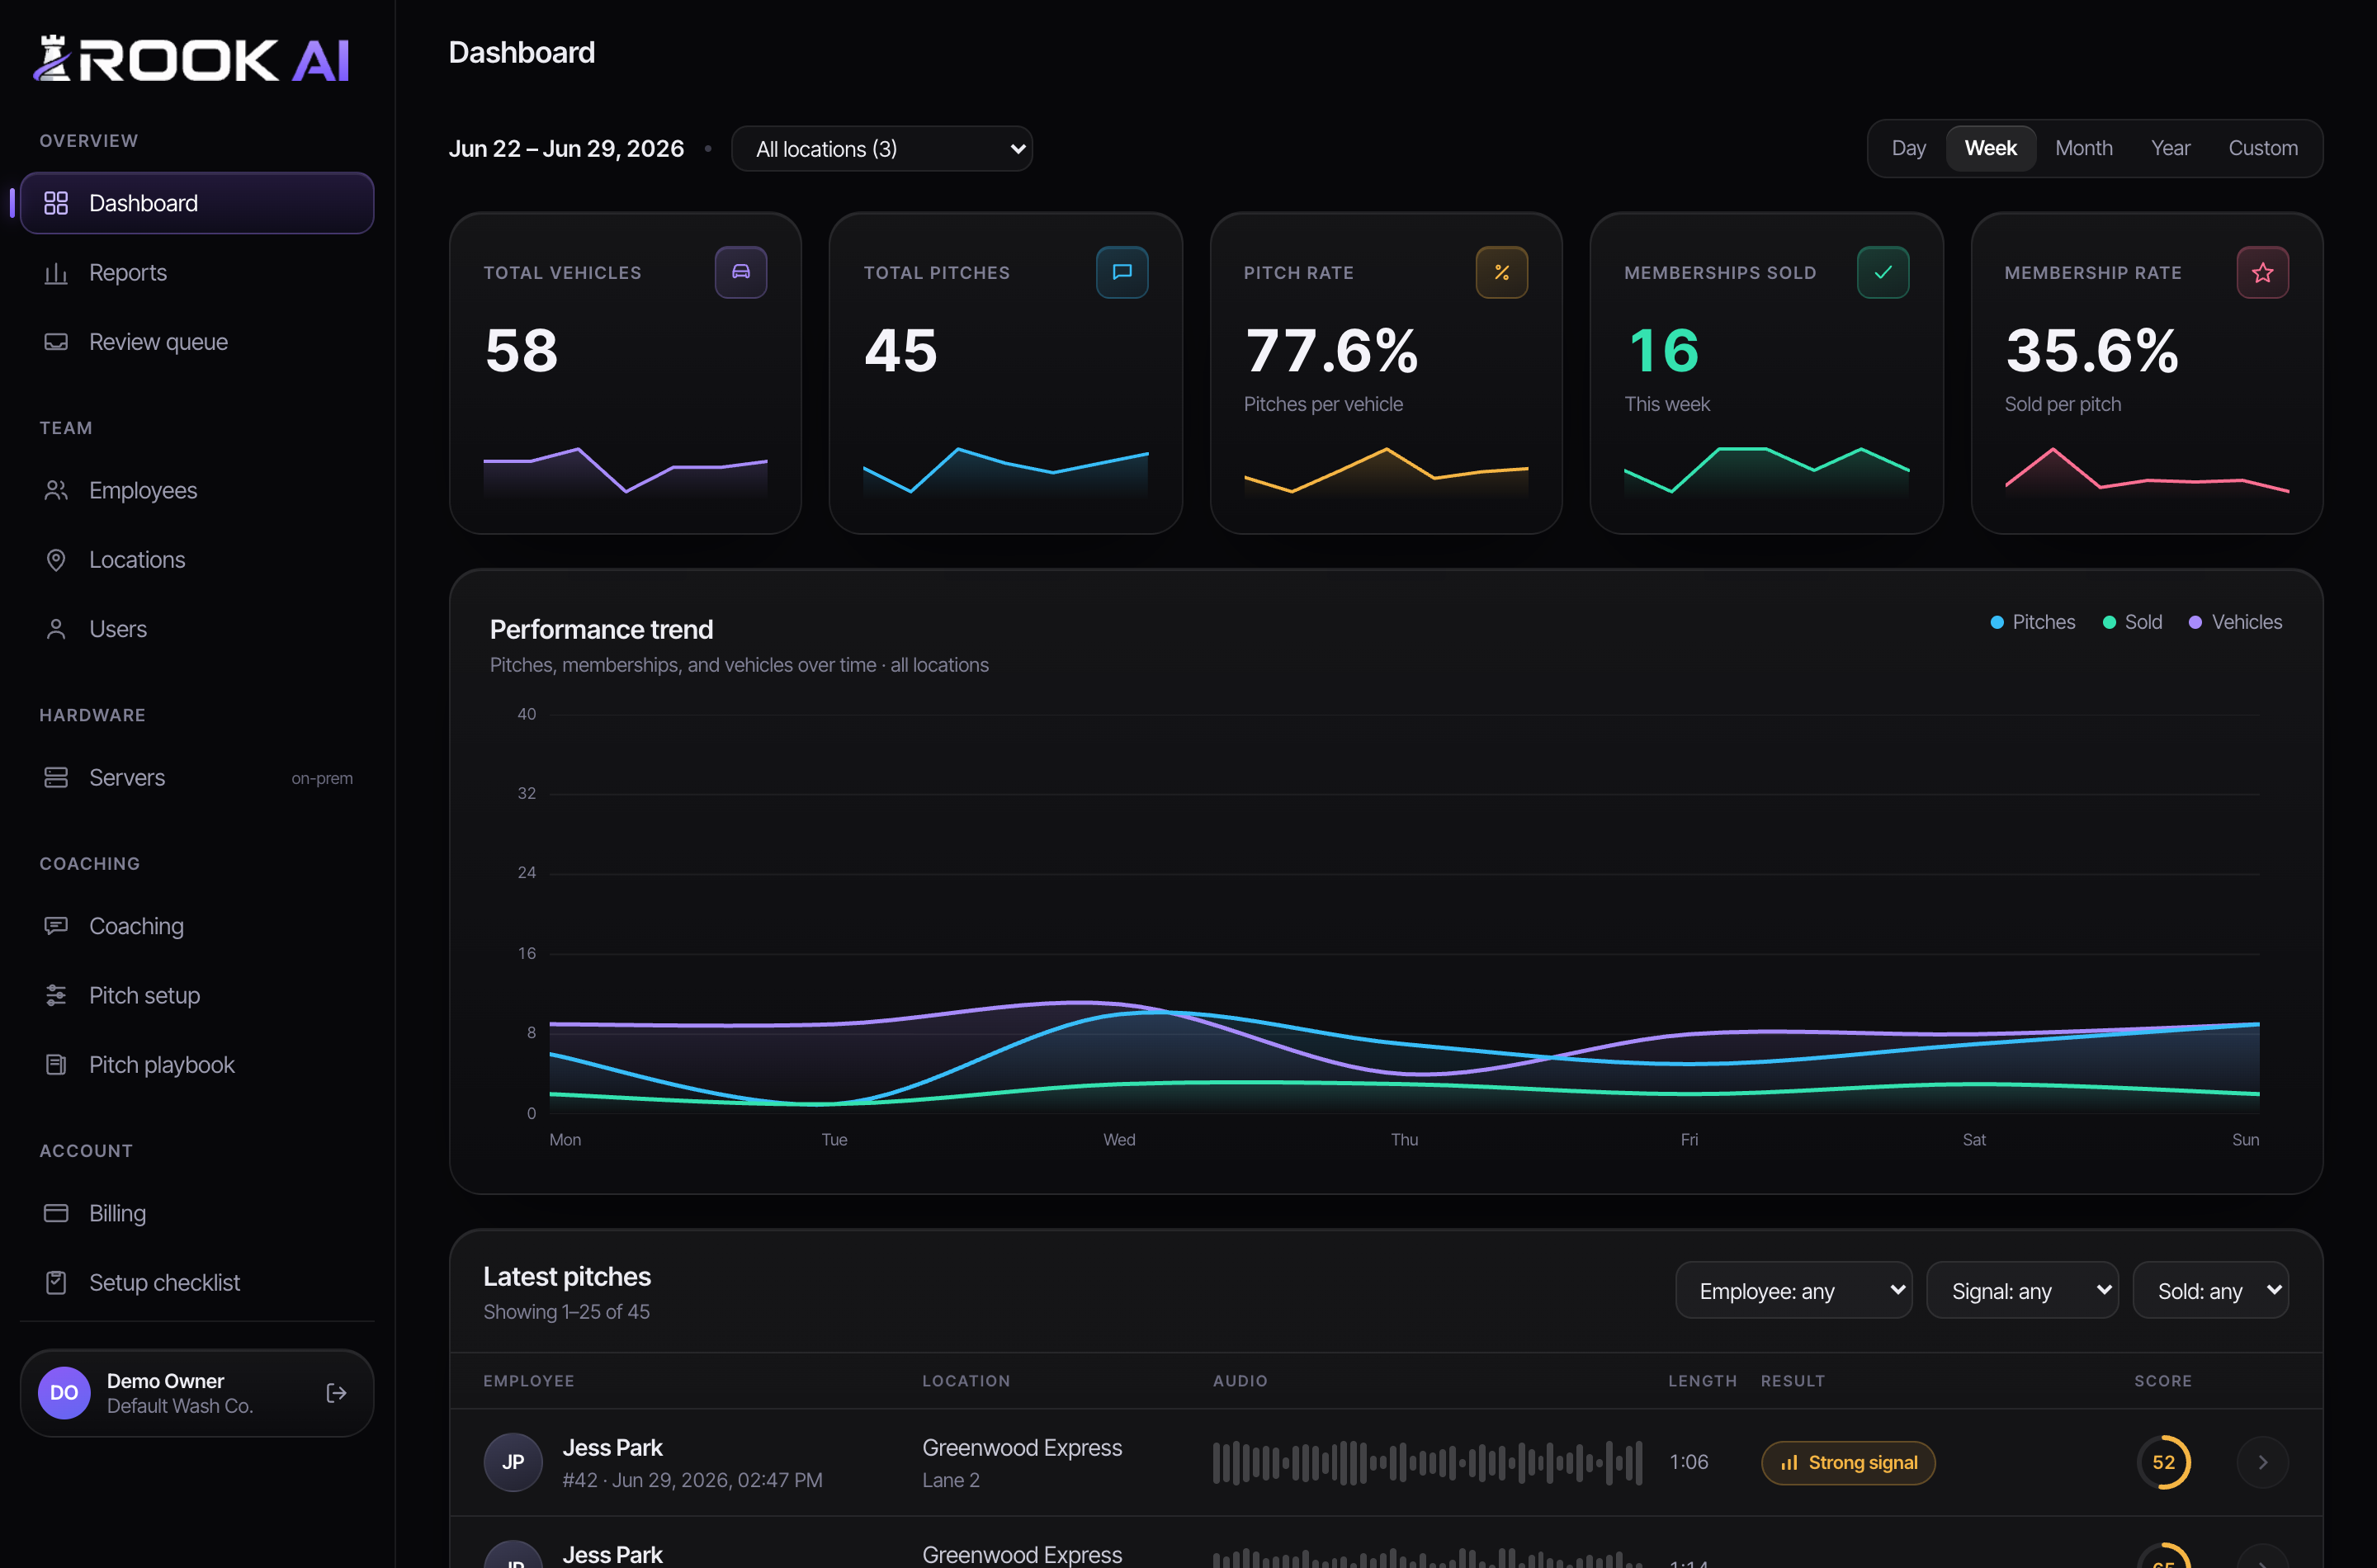Viewport: 2377px width, 1568px height.
Task: Click the DO avatar in the account box
Action: pyautogui.click(x=64, y=1393)
